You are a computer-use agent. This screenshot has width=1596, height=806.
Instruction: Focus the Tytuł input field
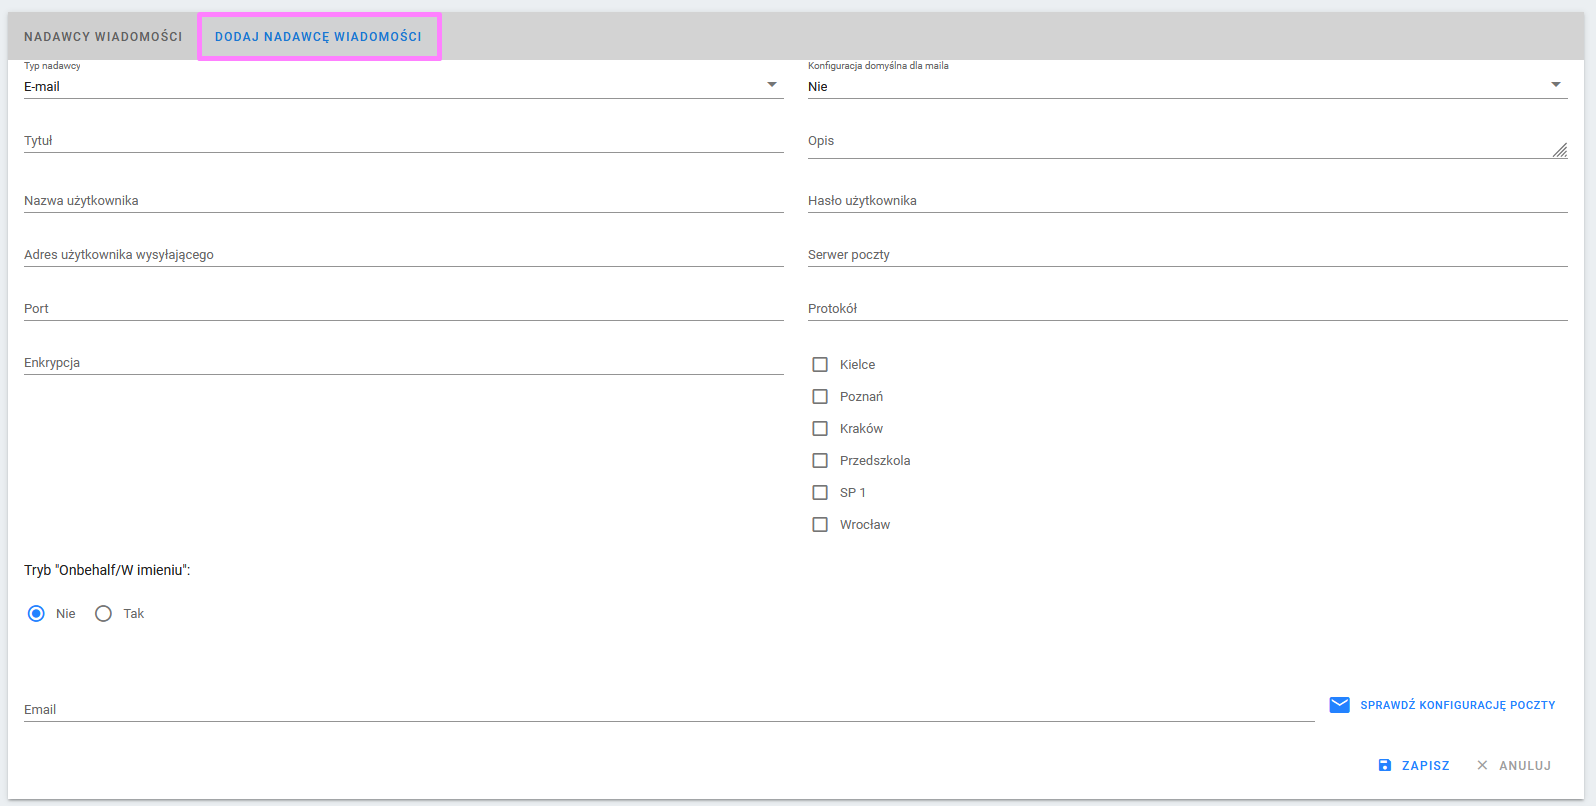tap(403, 141)
